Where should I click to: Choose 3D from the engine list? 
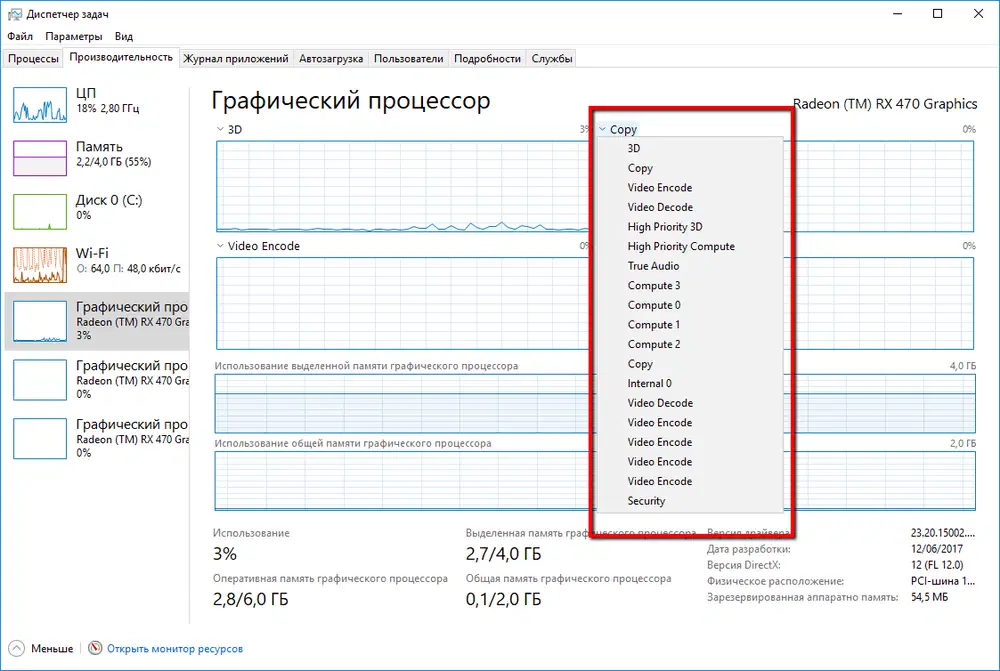point(690,149)
